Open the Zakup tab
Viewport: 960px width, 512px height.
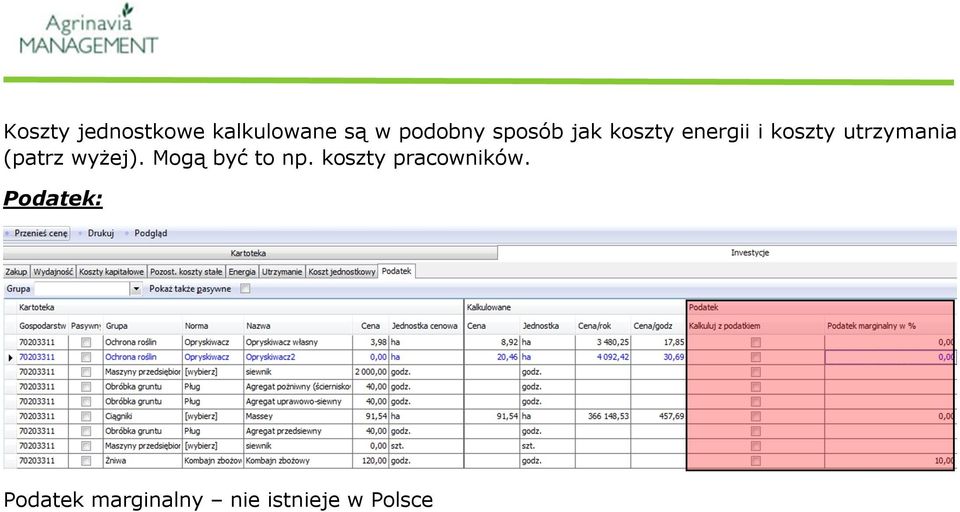click(17, 272)
